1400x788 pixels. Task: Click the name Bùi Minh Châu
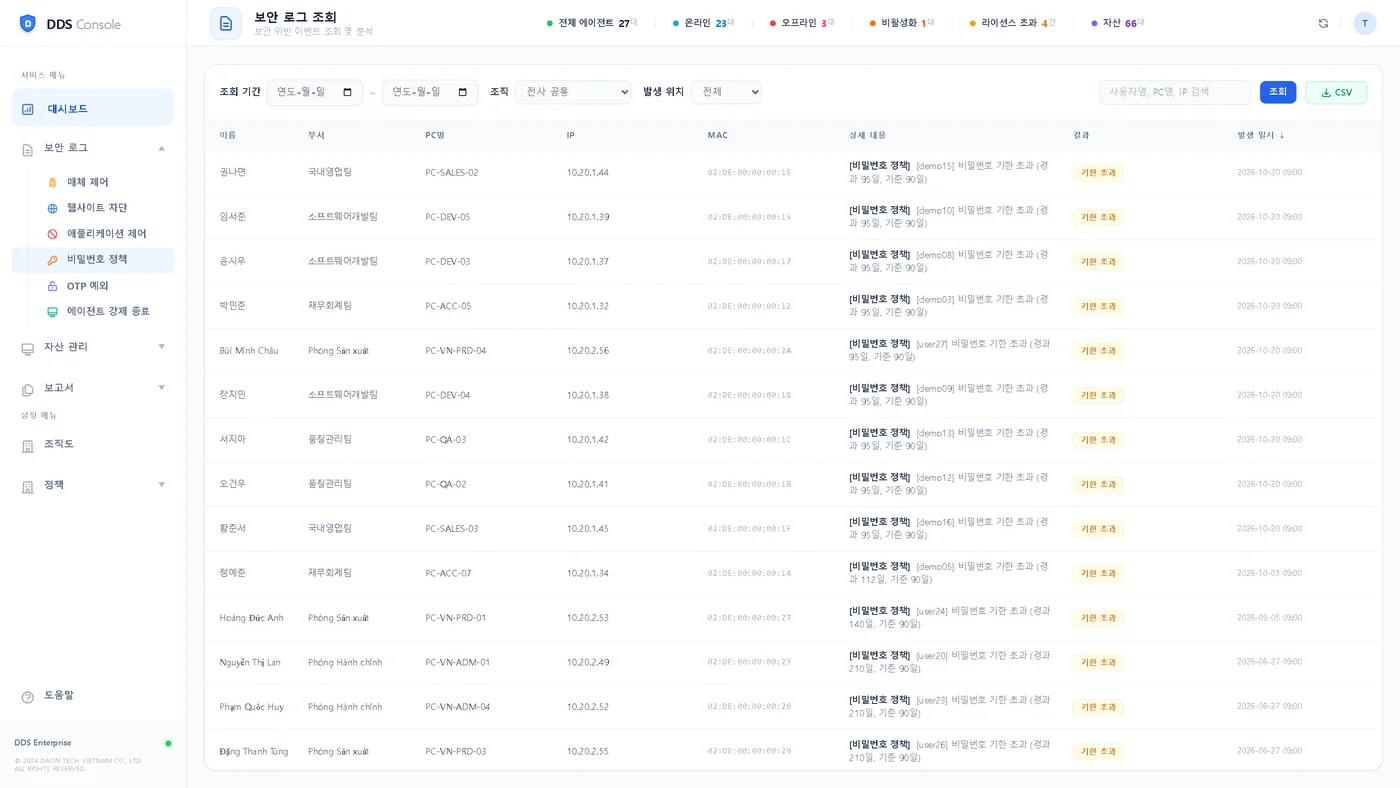(x=249, y=351)
